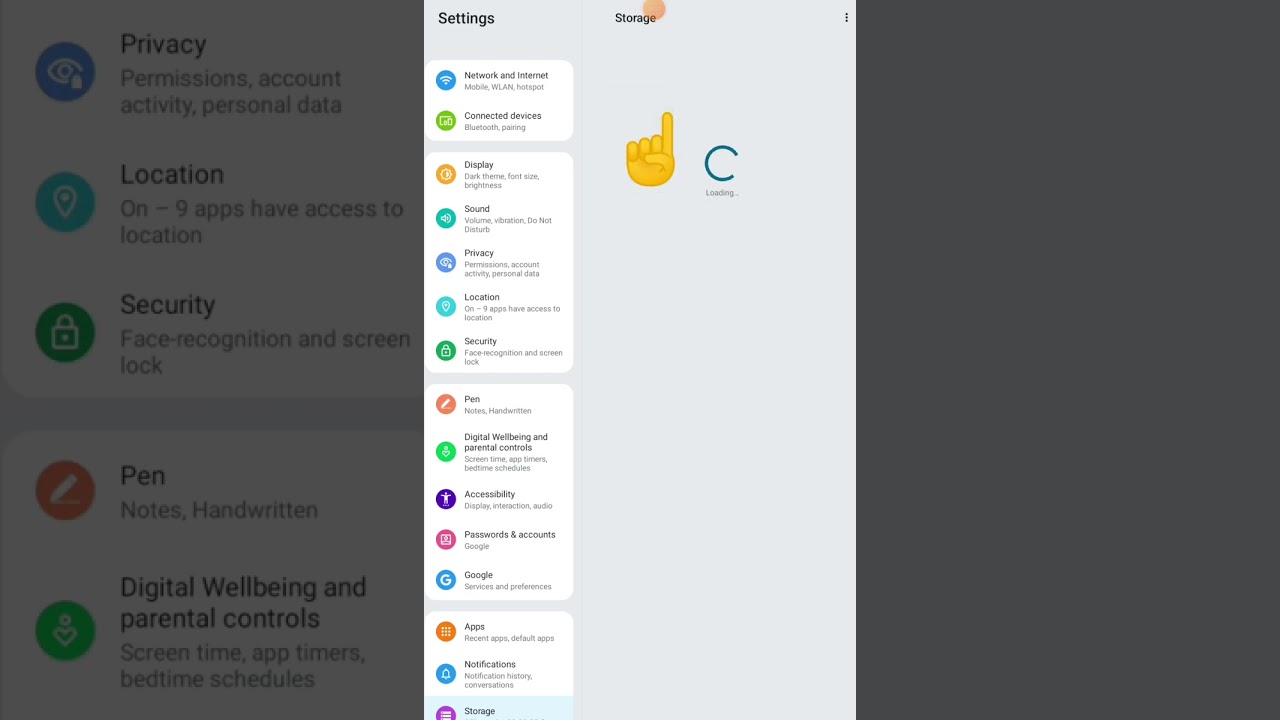Tap the Pen settings icon

446,404
